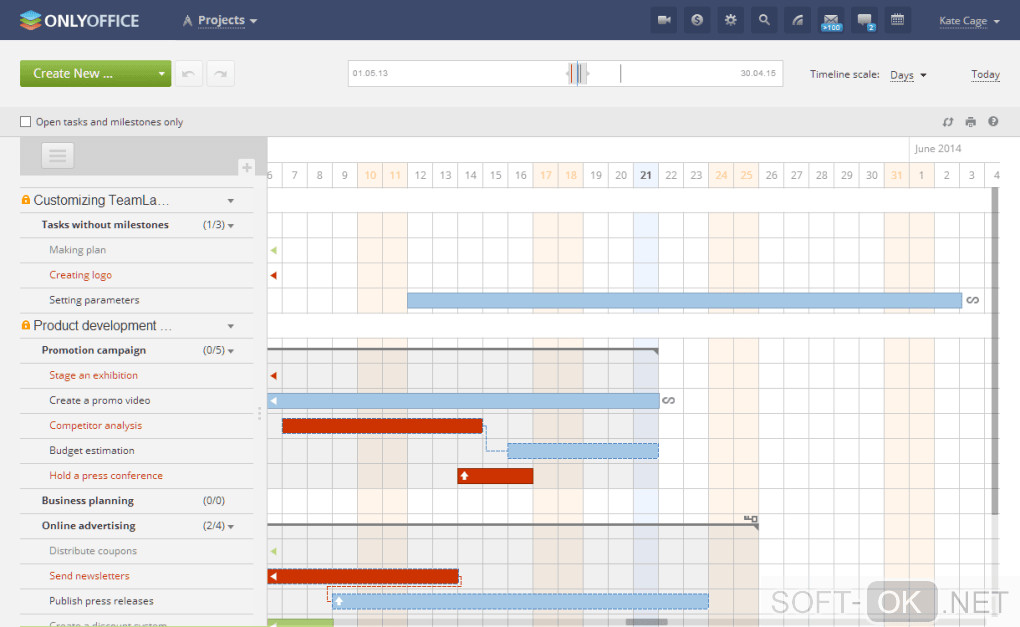Click green arrow marker for Making plan
1020x627 pixels.
(x=274, y=250)
